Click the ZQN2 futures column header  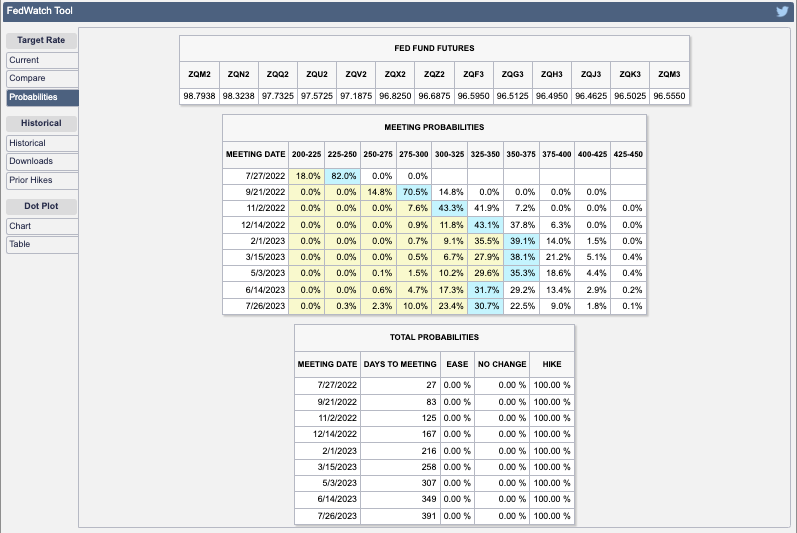tap(238, 74)
